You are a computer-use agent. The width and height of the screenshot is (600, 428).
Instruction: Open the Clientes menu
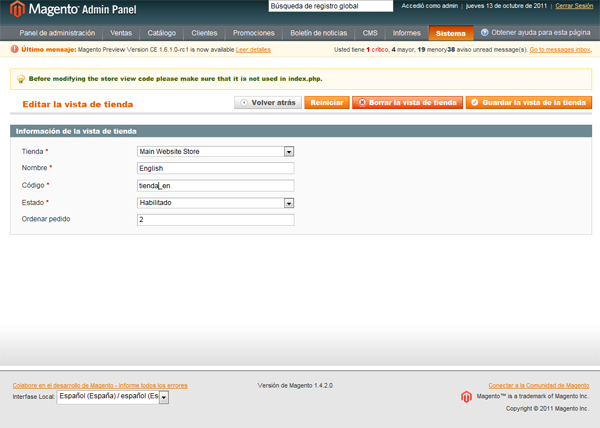(x=204, y=33)
